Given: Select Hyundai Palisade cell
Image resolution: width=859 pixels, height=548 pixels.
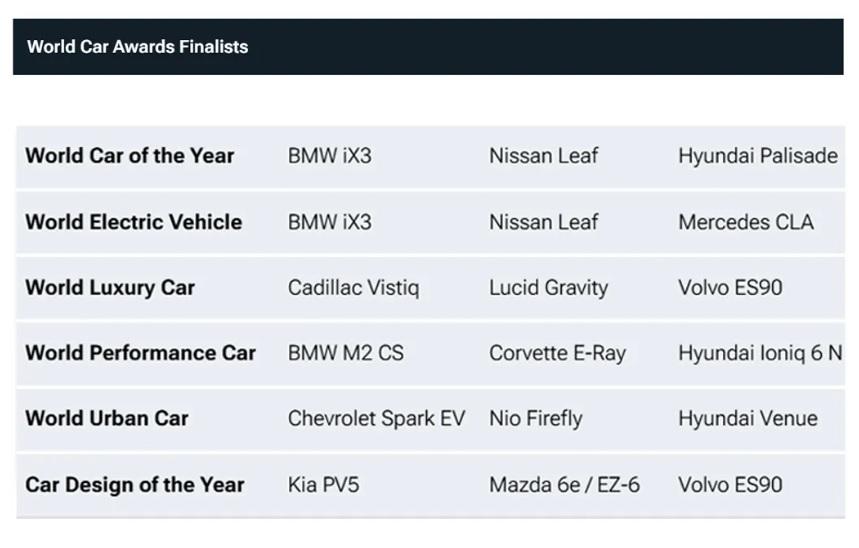Looking at the screenshot, I should pyautogui.click(x=758, y=156).
